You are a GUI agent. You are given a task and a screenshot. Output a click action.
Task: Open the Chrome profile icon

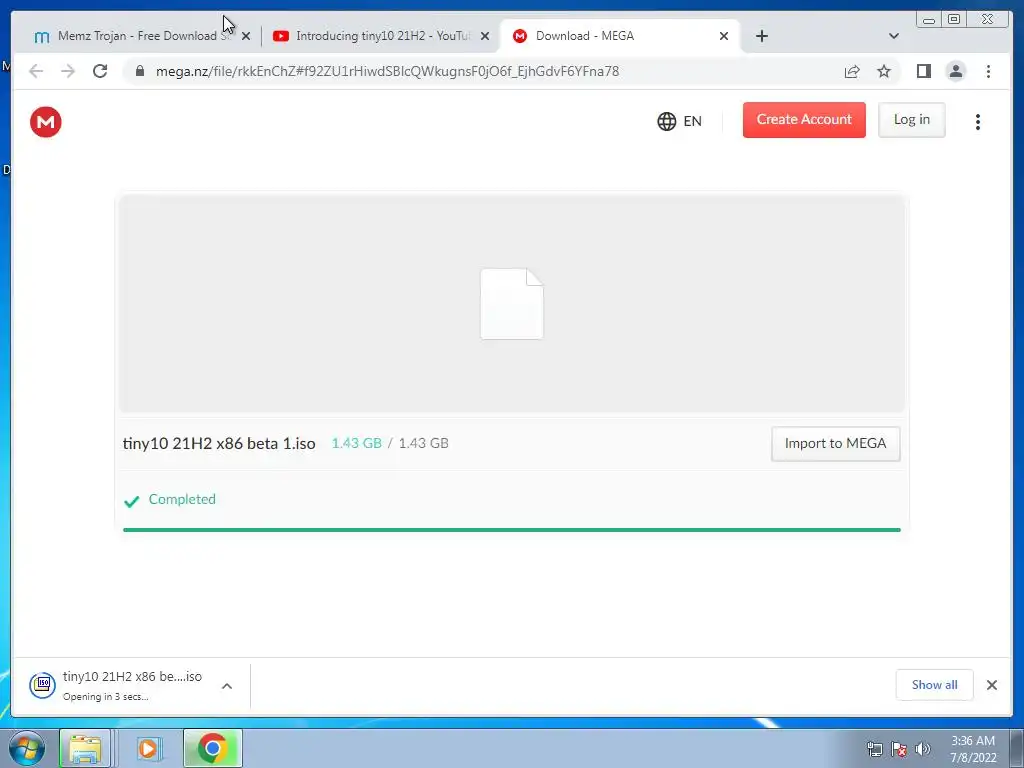coord(955,71)
